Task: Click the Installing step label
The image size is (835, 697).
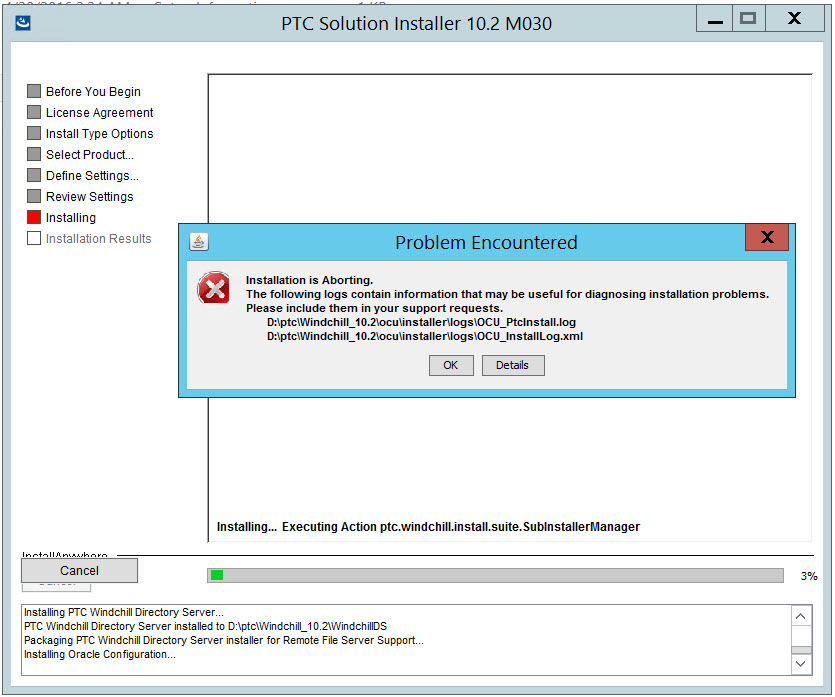Action: pos(71,218)
